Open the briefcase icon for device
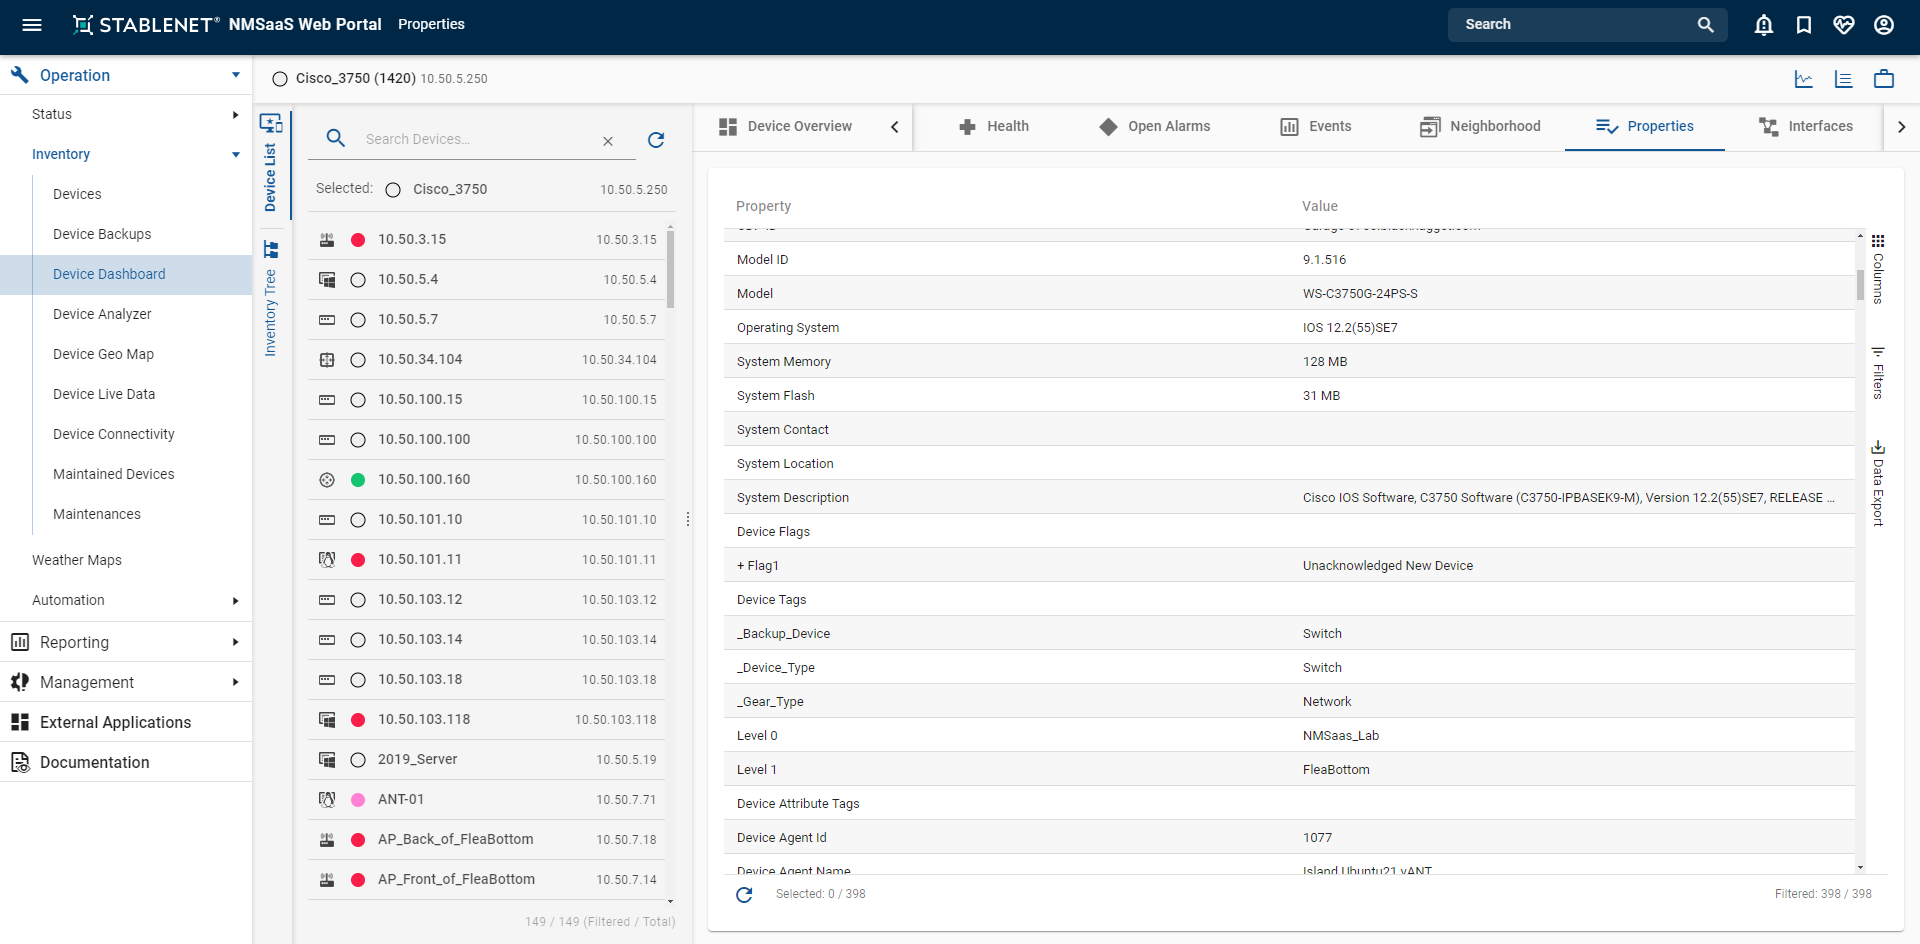Viewport: 1920px width, 944px height. [x=1884, y=79]
